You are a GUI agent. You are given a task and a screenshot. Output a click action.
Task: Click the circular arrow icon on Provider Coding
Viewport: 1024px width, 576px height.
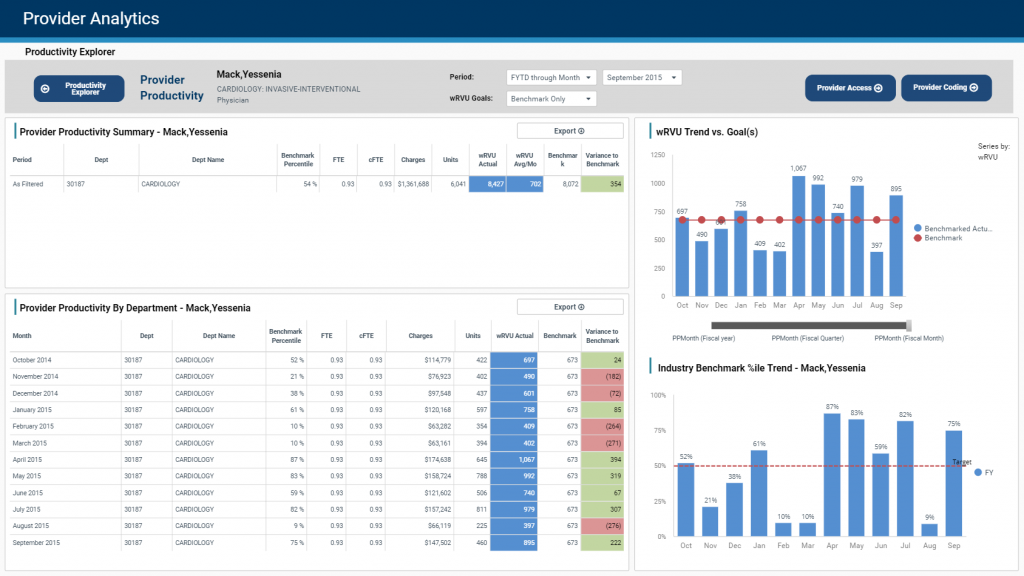click(x=975, y=88)
